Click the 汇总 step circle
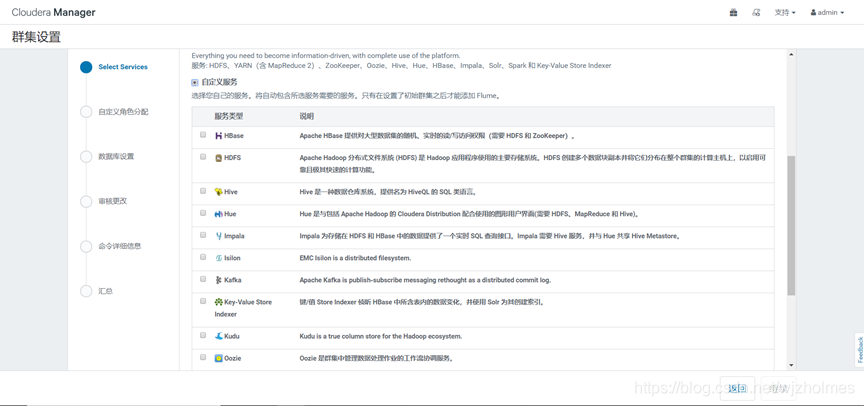This screenshot has width=864, height=406. (85, 291)
